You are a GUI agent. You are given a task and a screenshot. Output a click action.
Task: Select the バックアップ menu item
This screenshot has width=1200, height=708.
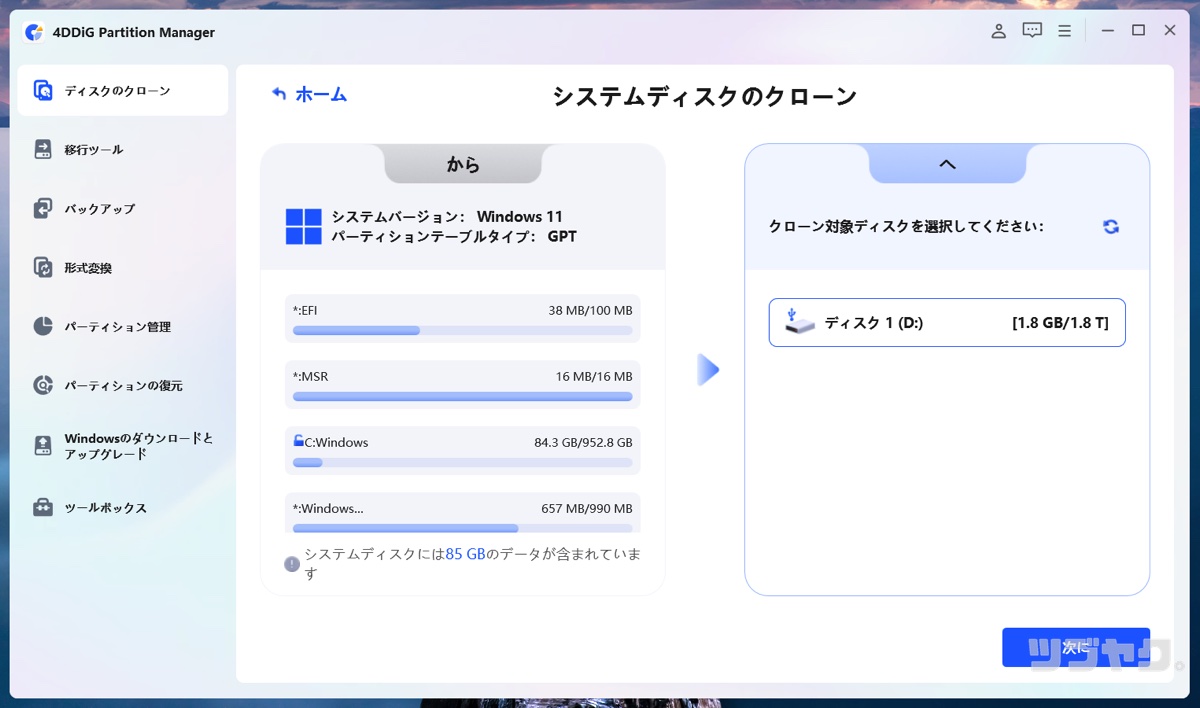(123, 209)
